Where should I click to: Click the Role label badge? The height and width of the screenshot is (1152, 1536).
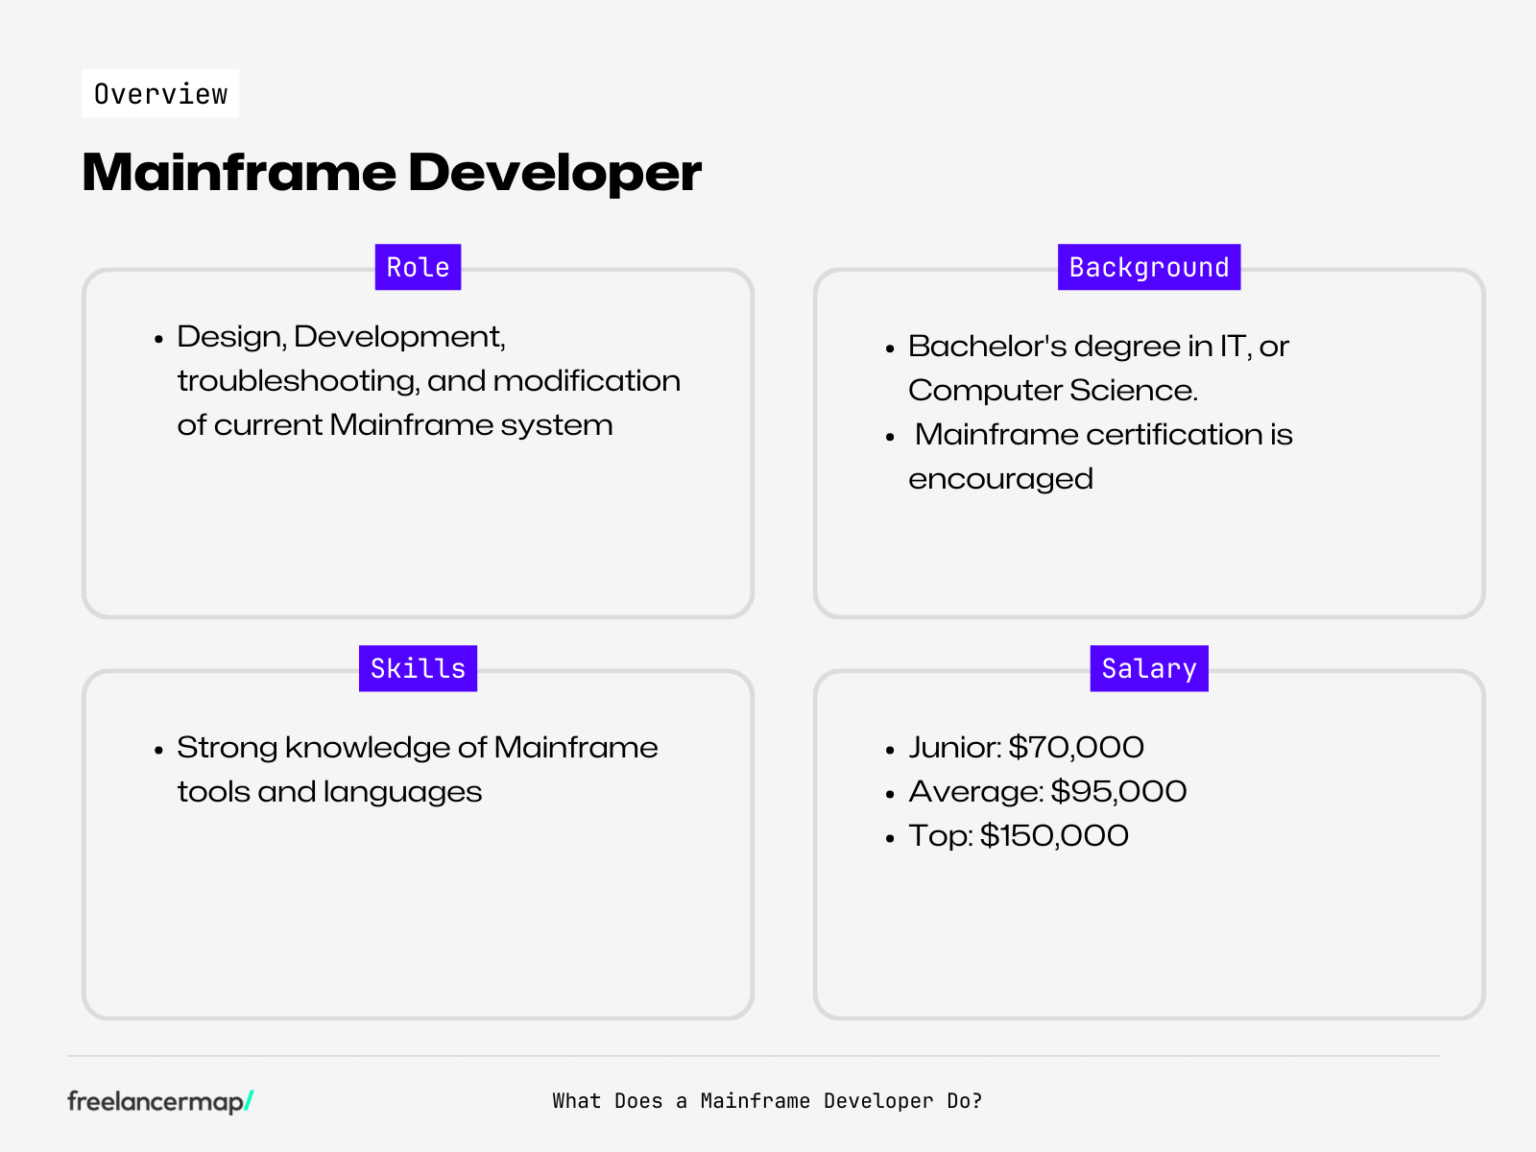tap(418, 267)
